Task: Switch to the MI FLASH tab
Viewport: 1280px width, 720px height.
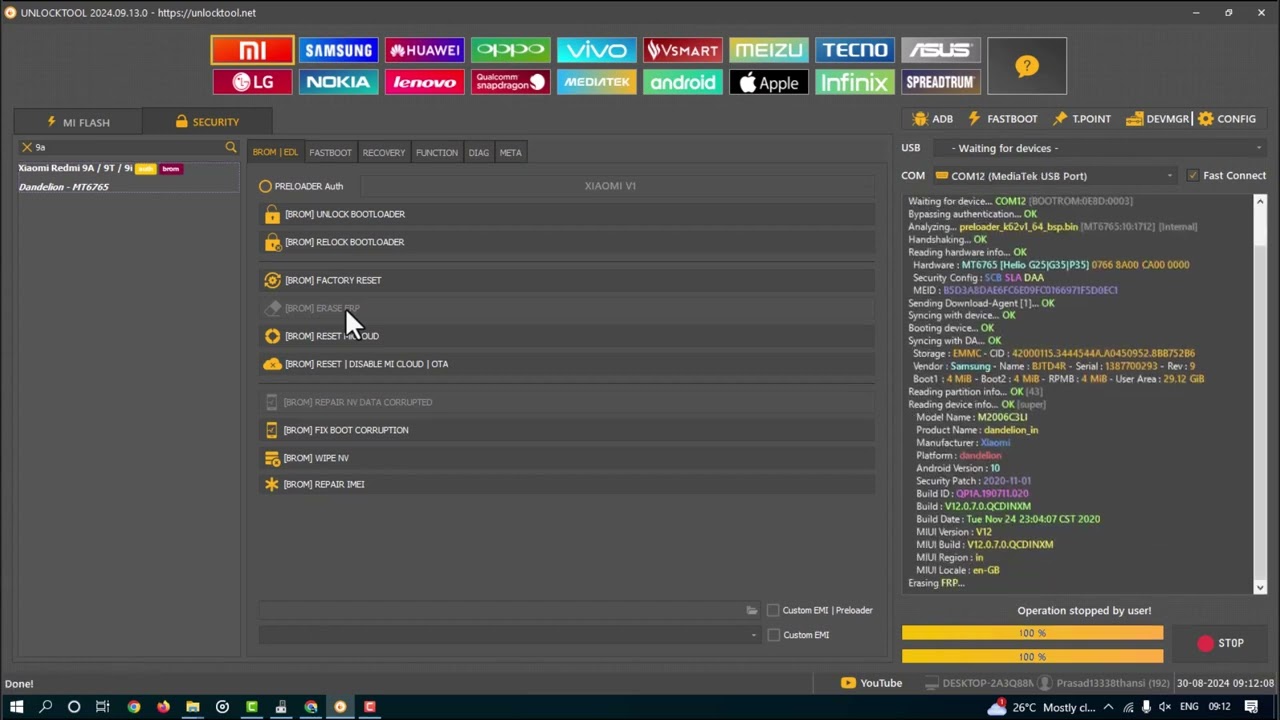Action: tap(78, 122)
